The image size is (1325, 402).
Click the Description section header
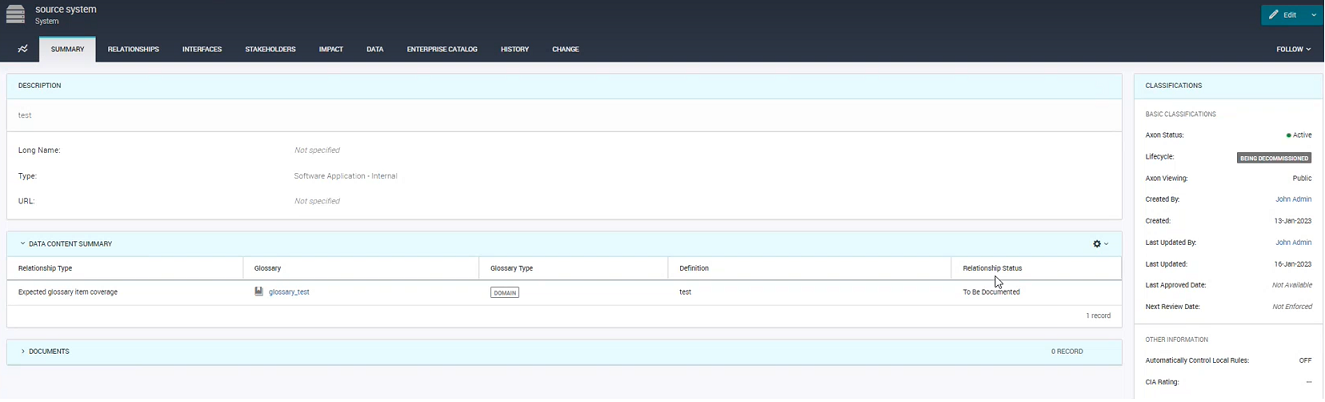564,85
